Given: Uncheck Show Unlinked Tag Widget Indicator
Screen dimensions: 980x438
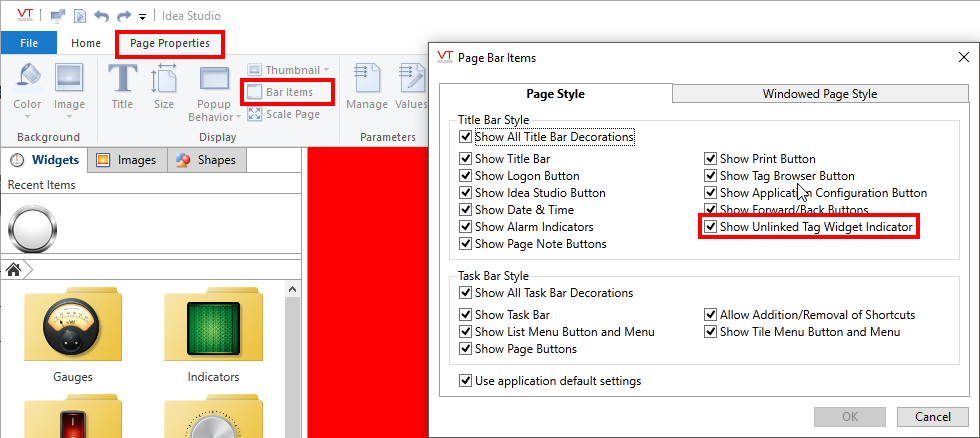Looking at the screenshot, I should coord(711,228).
